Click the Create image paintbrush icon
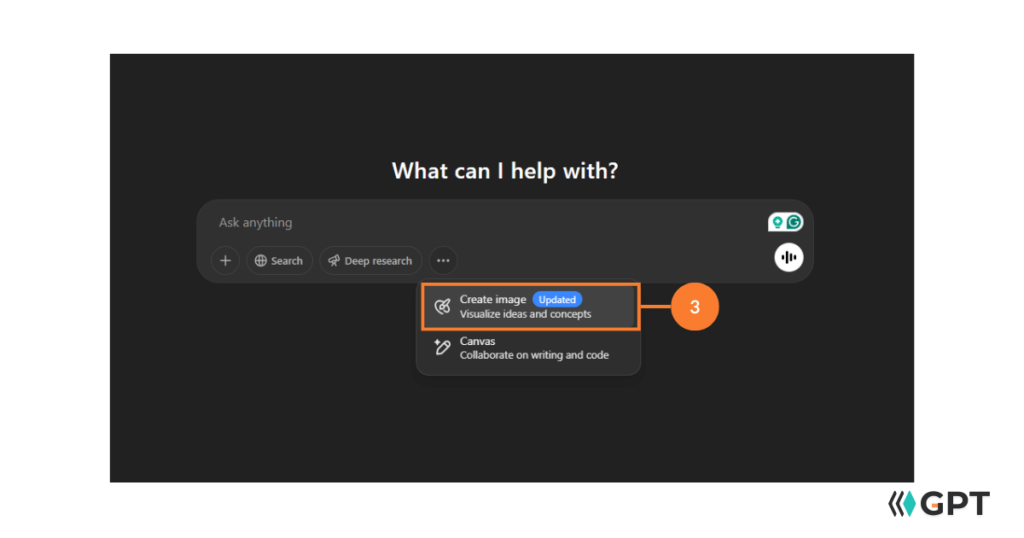The image size is (1024, 538). click(442, 306)
